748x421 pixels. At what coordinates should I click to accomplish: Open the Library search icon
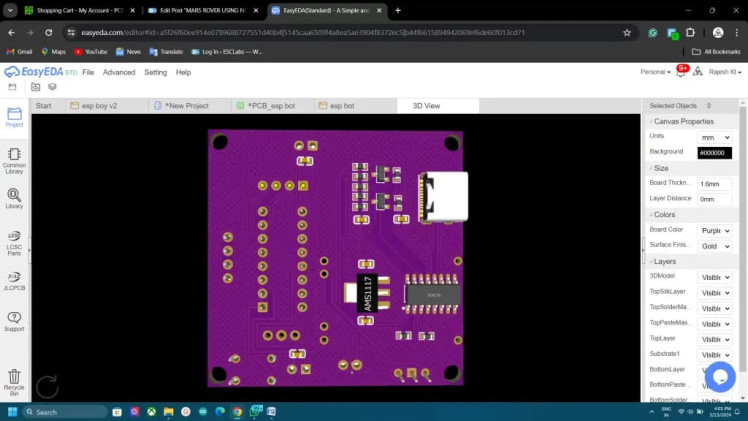click(14, 197)
